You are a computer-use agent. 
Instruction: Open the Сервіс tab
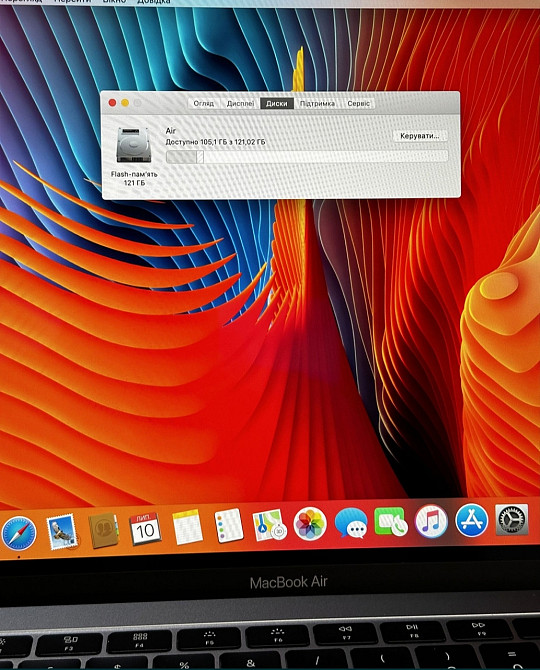[358, 103]
